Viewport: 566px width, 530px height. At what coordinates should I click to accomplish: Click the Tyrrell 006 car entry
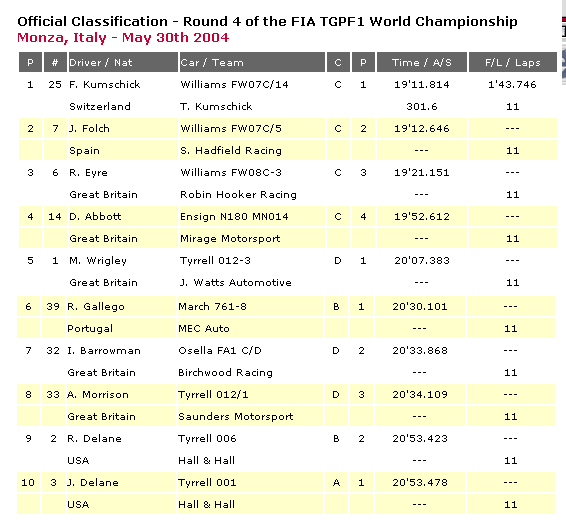[207, 439]
